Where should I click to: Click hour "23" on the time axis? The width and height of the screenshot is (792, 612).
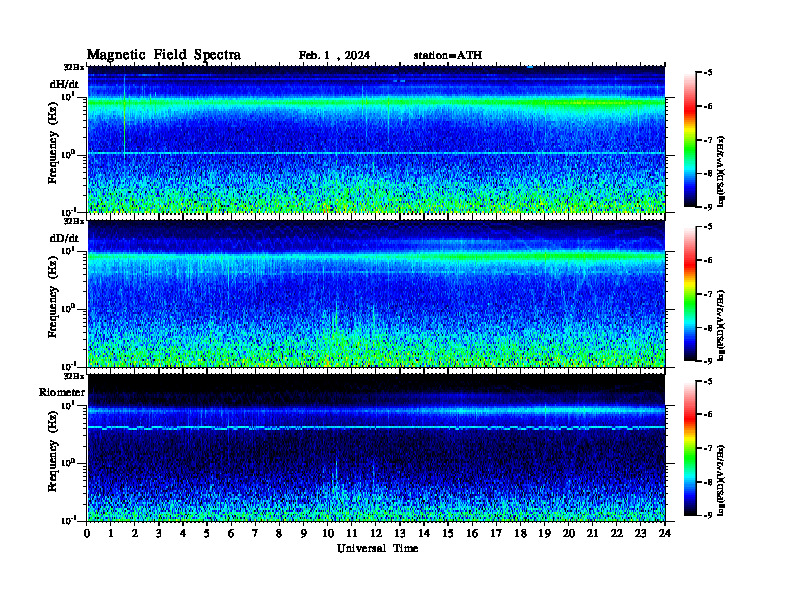point(640,533)
